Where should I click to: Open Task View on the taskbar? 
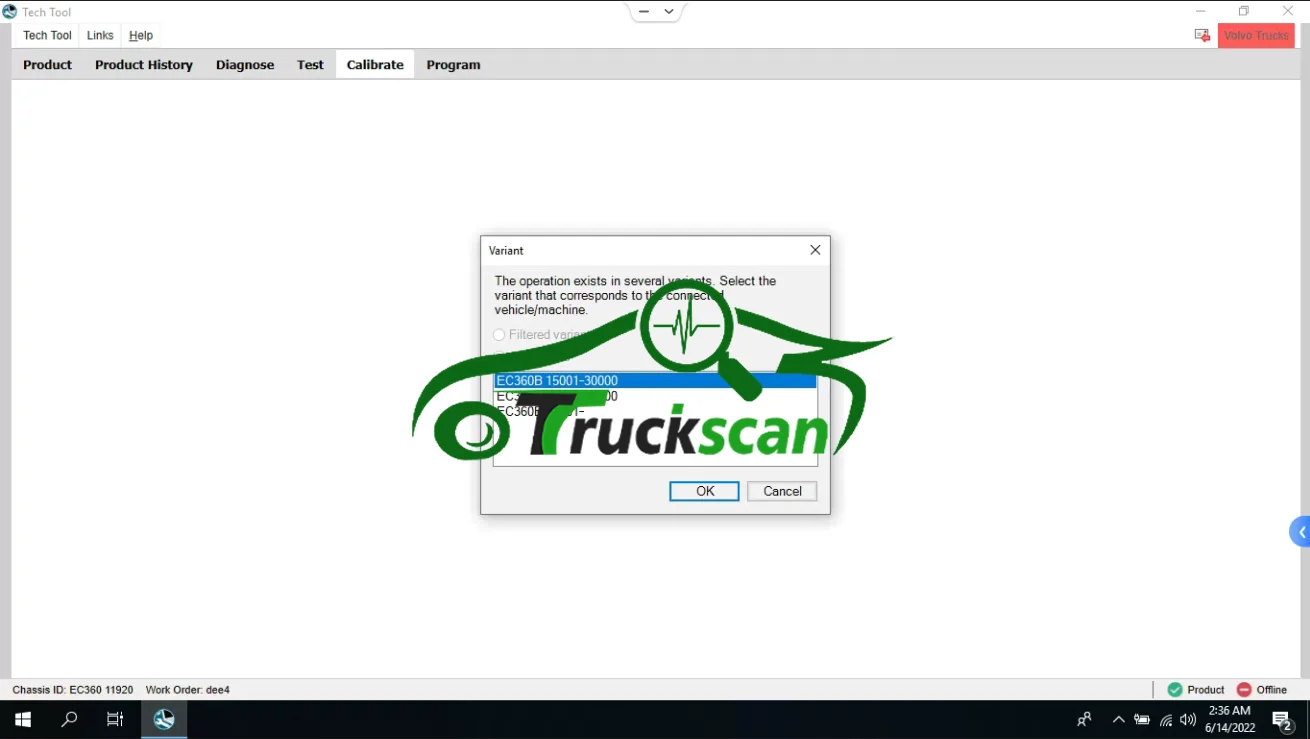[115, 719]
